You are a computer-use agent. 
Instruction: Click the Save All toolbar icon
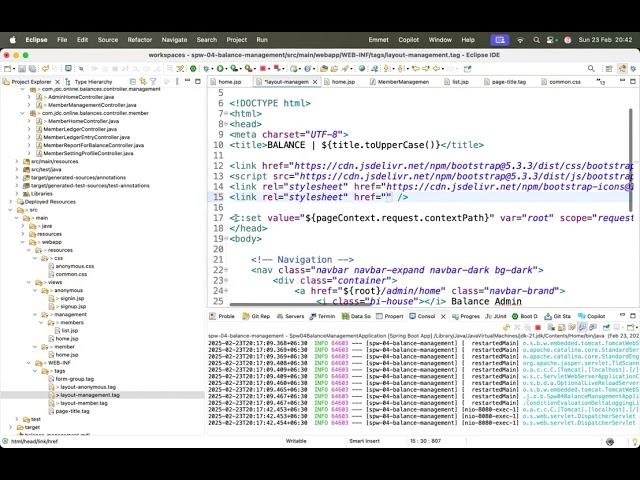coord(32,69)
